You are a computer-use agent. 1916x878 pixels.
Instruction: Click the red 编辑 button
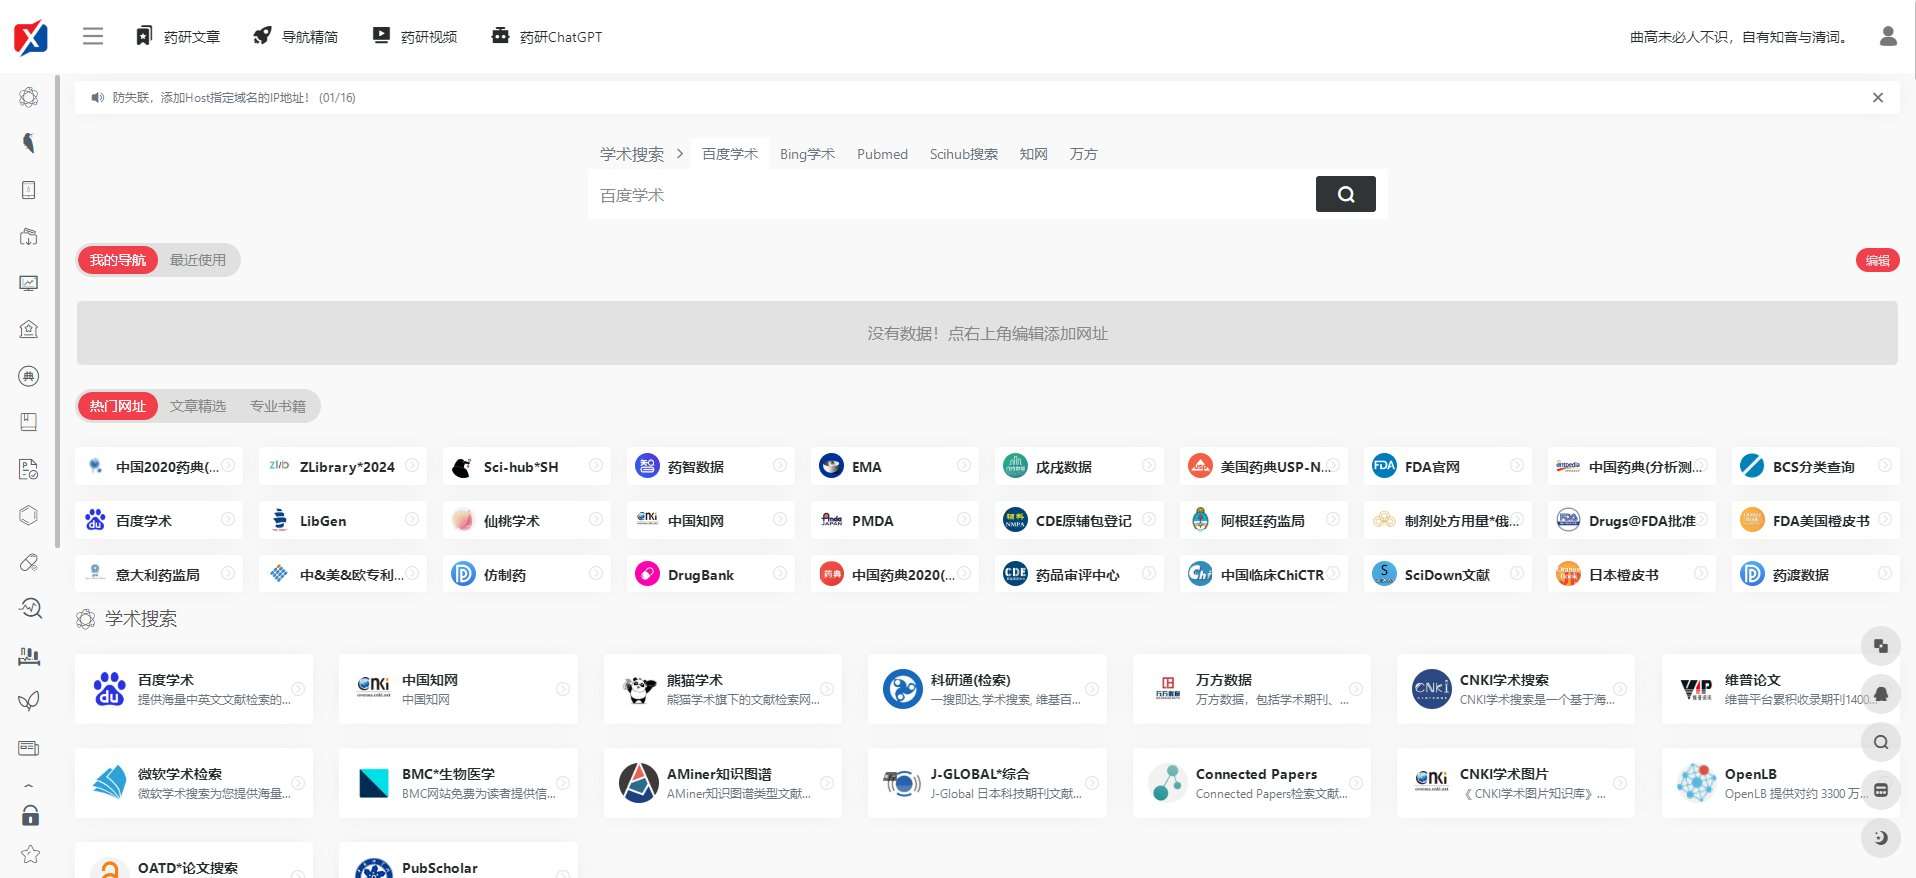1877,260
